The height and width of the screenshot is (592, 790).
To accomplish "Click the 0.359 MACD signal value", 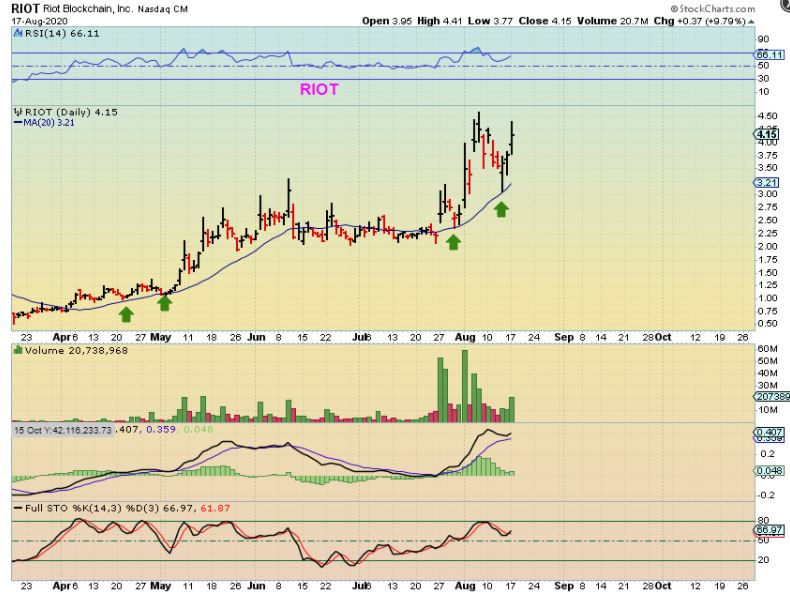I will tap(161, 429).
